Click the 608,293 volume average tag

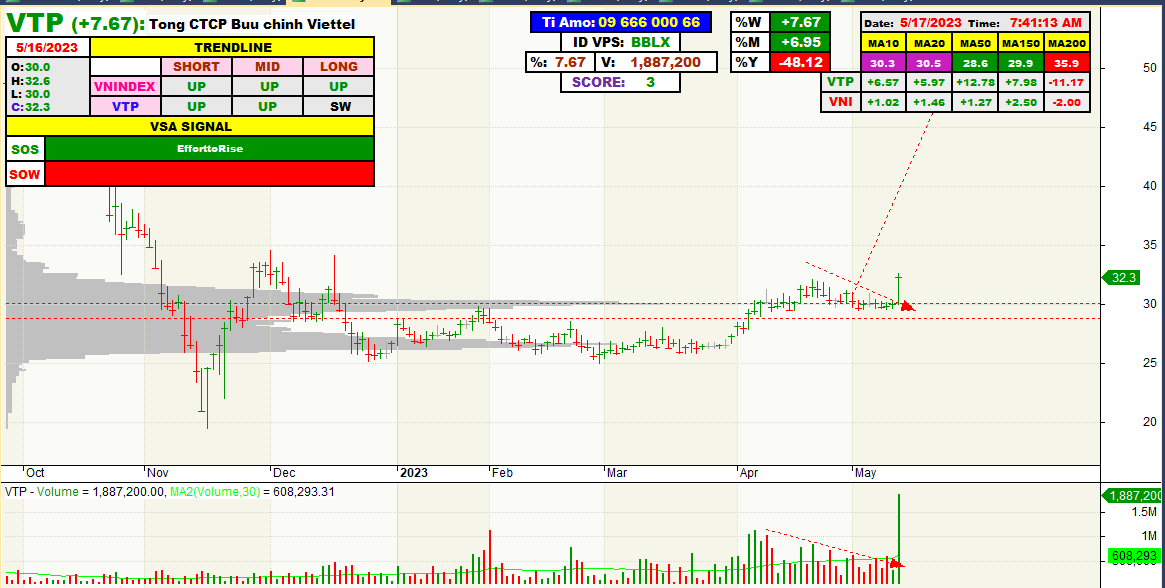coord(1135,555)
